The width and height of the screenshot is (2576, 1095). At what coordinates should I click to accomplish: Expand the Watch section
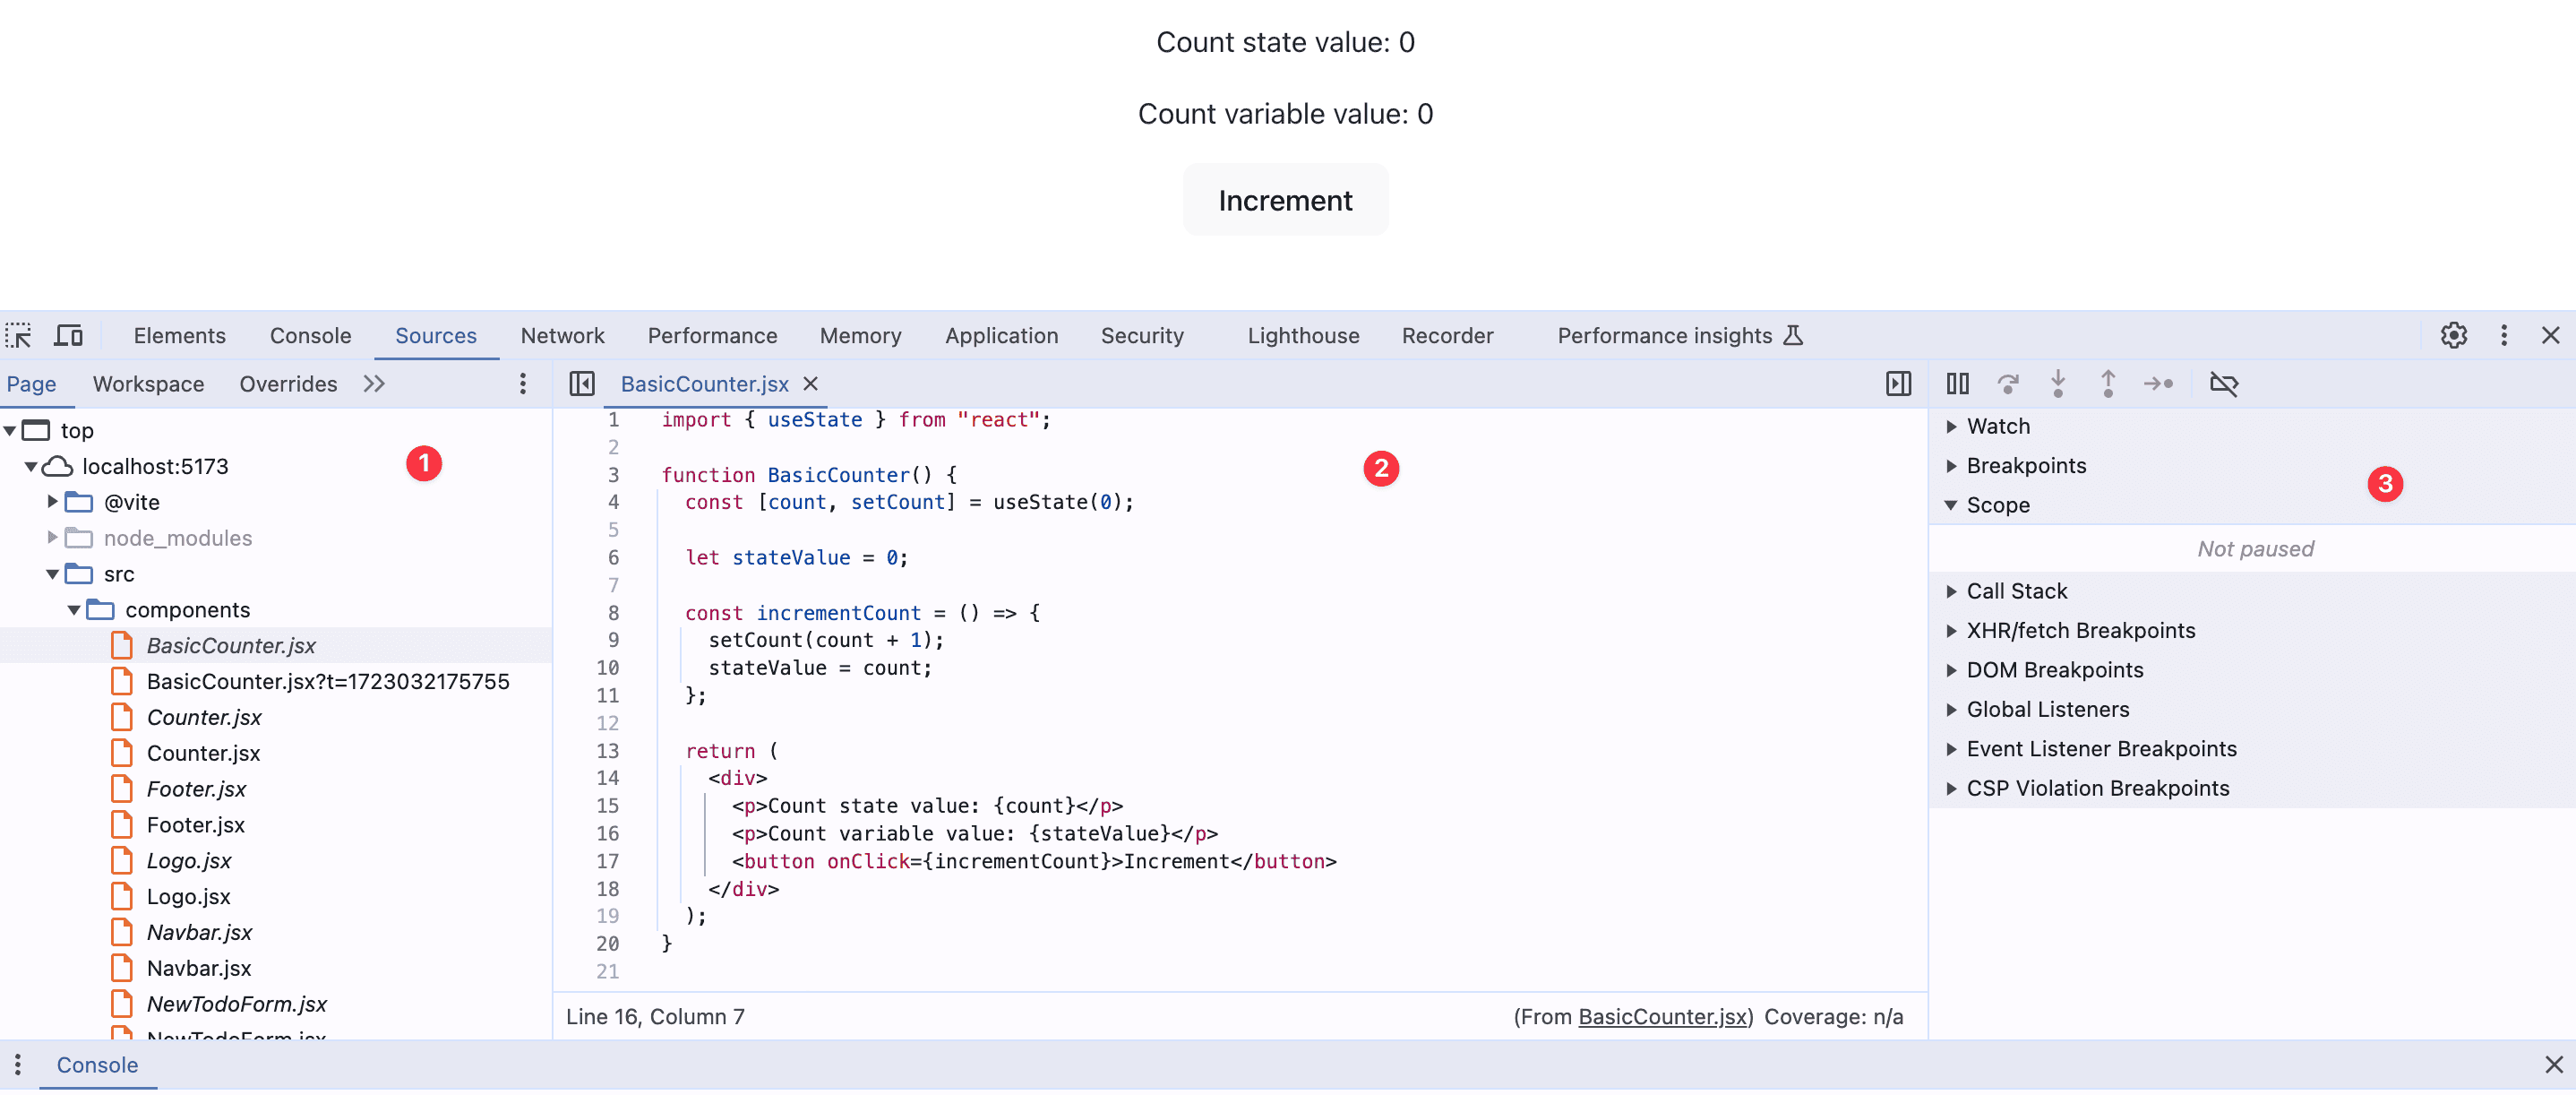coord(1951,427)
